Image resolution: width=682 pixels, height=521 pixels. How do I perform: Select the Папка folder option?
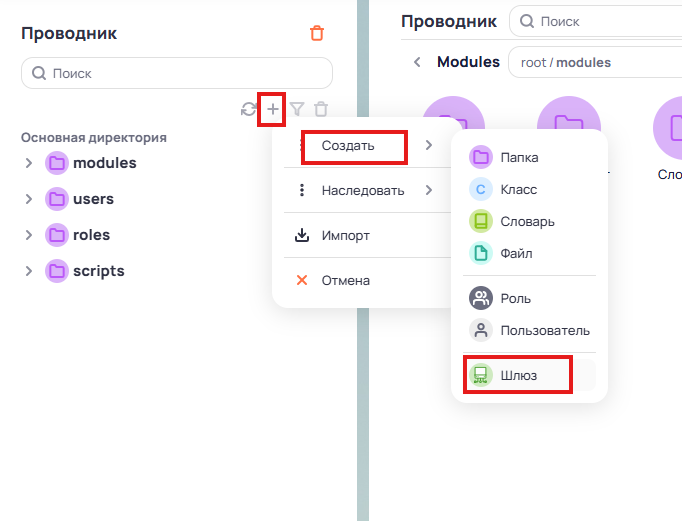[519, 157]
